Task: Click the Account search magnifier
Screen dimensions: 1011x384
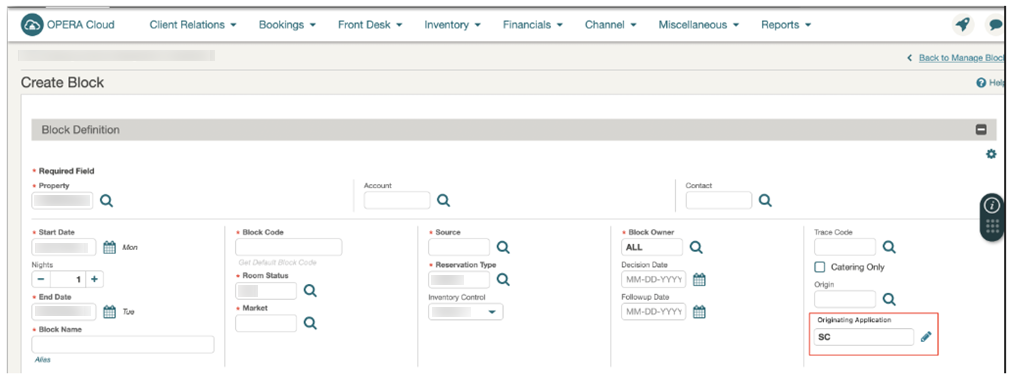Action: [444, 201]
